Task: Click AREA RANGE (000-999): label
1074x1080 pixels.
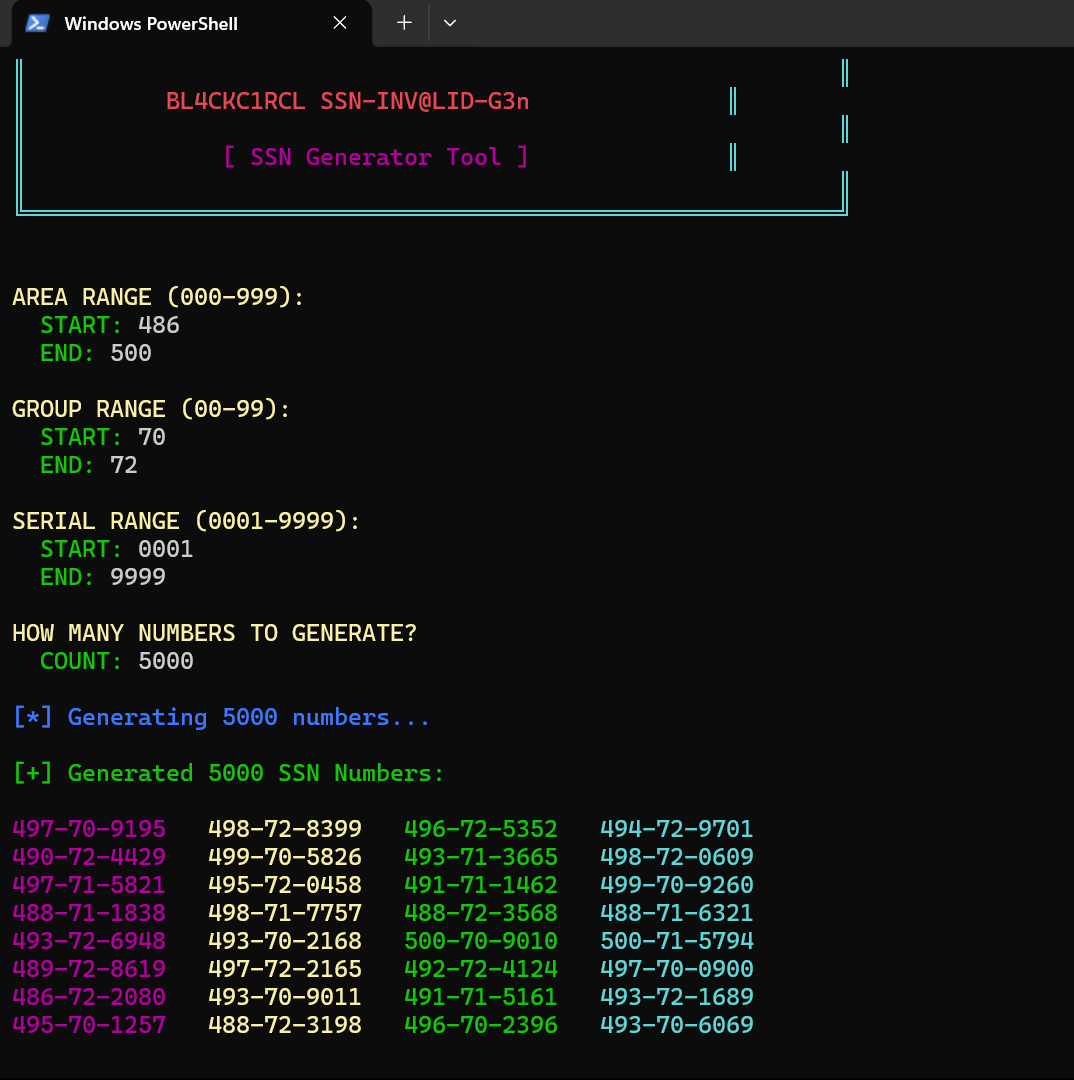Action: click(x=158, y=297)
